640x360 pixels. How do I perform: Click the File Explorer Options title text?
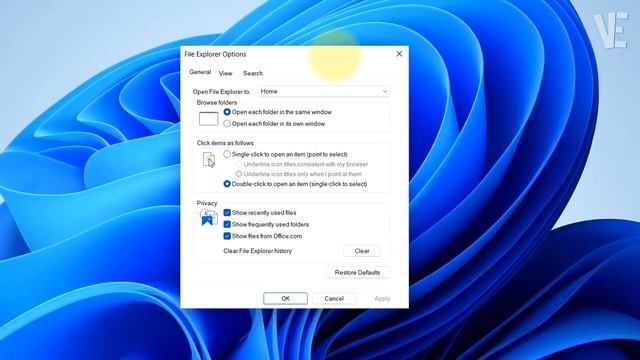pyautogui.click(x=215, y=54)
